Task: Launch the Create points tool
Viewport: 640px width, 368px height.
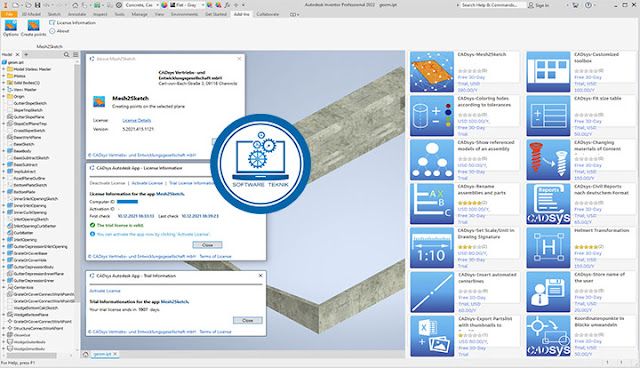Action: click(33, 28)
